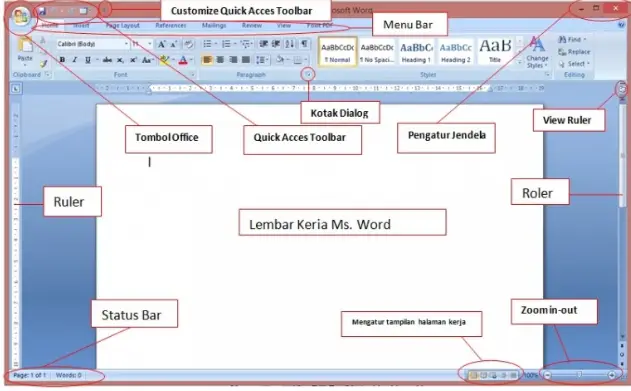Image resolution: width=631 pixels, height=391 pixels.
Task: Toggle Subscript formatting
Action: click(x=120, y=60)
